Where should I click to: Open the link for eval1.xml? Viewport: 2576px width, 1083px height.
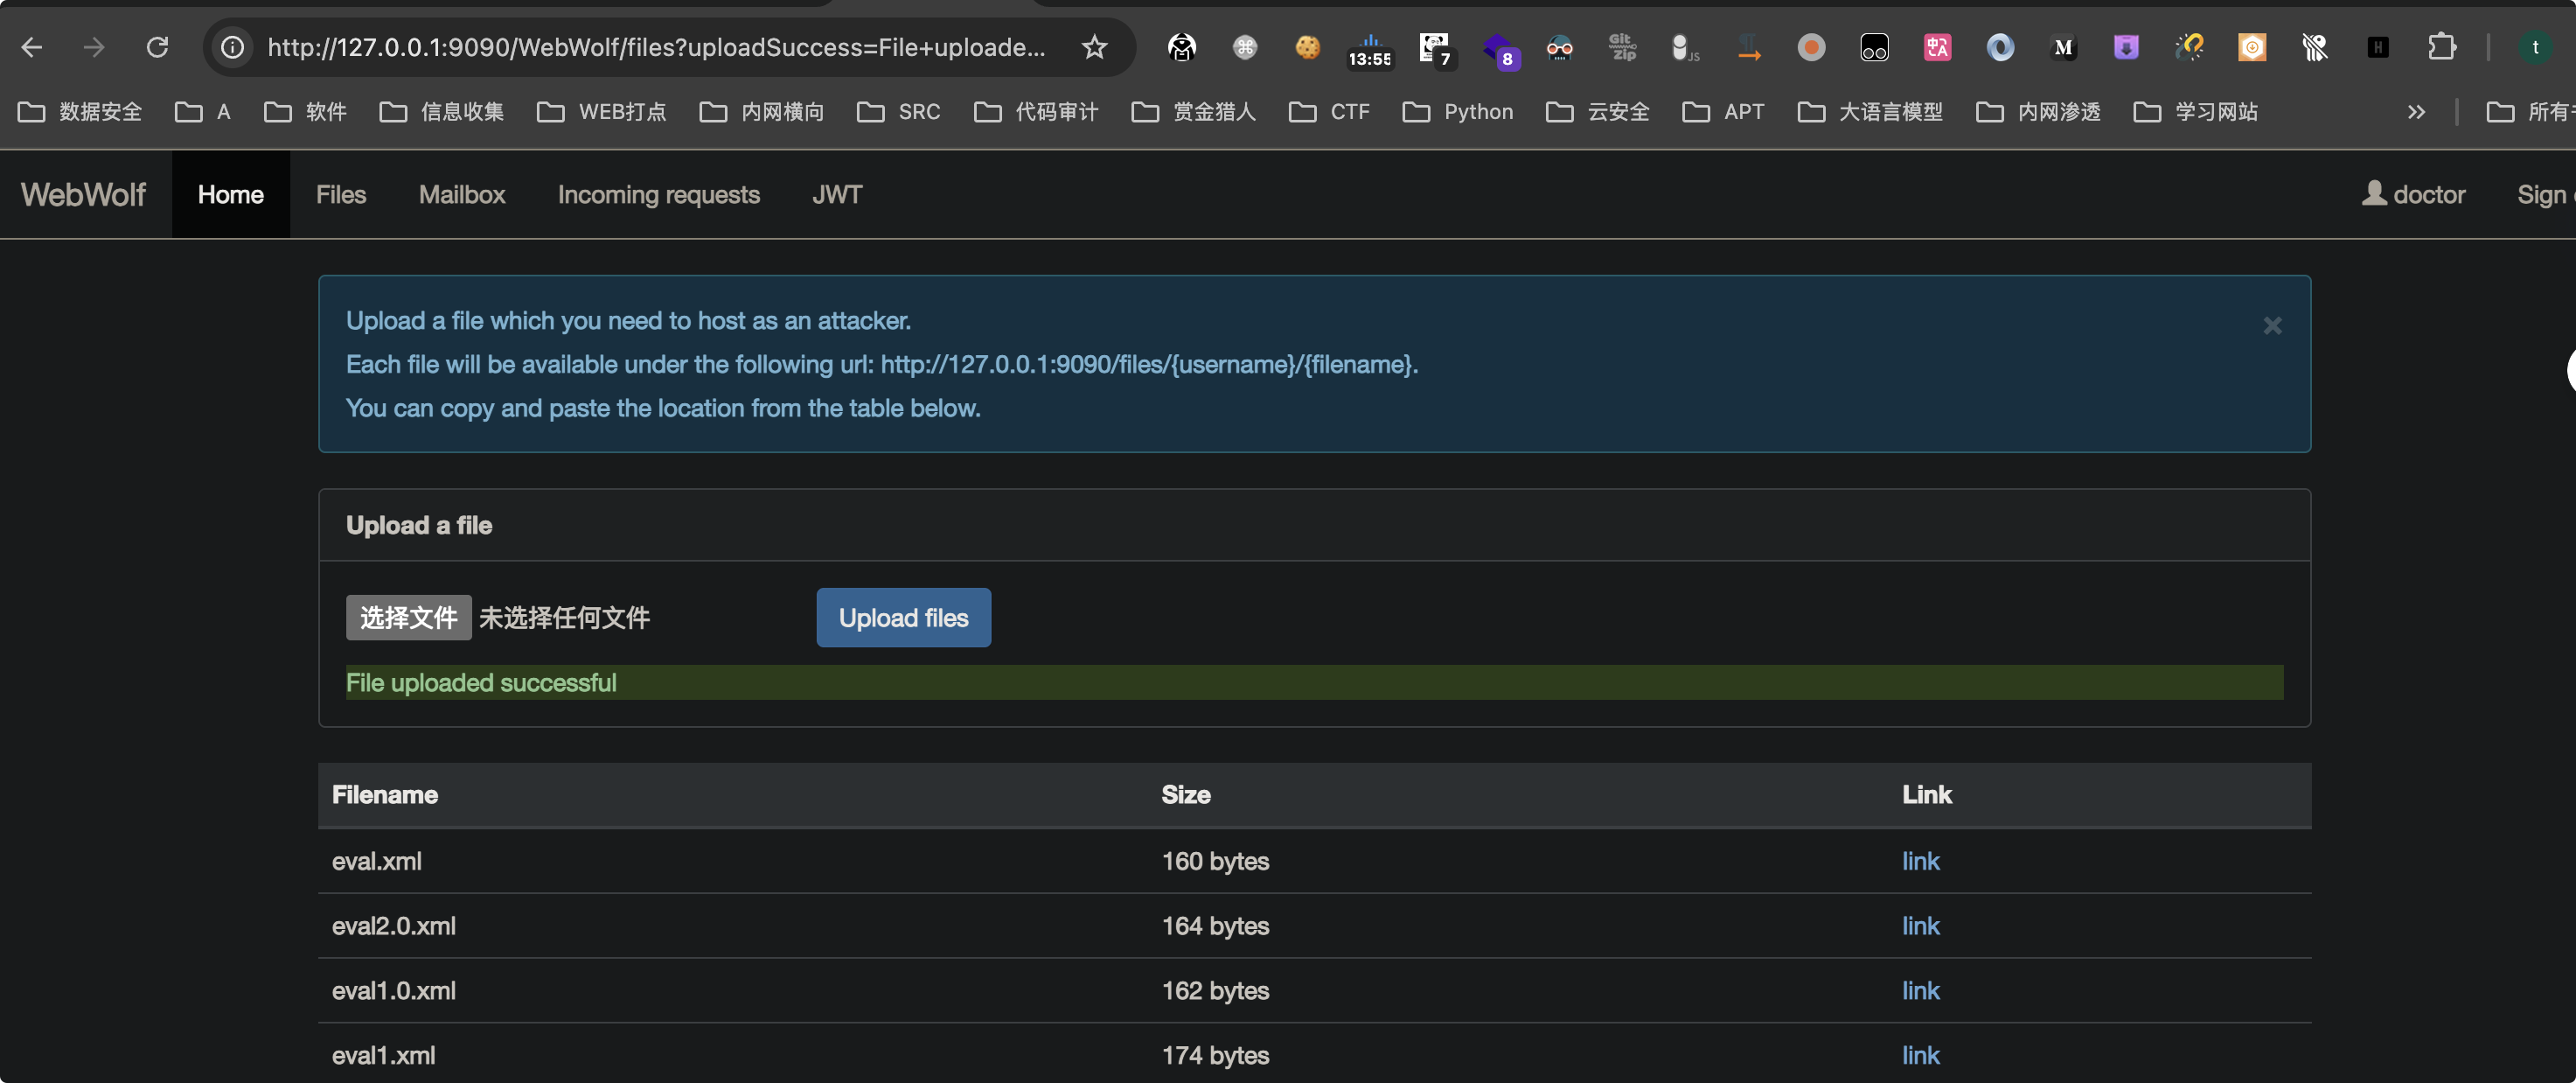pyautogui.click(x=1920, y=1055)
